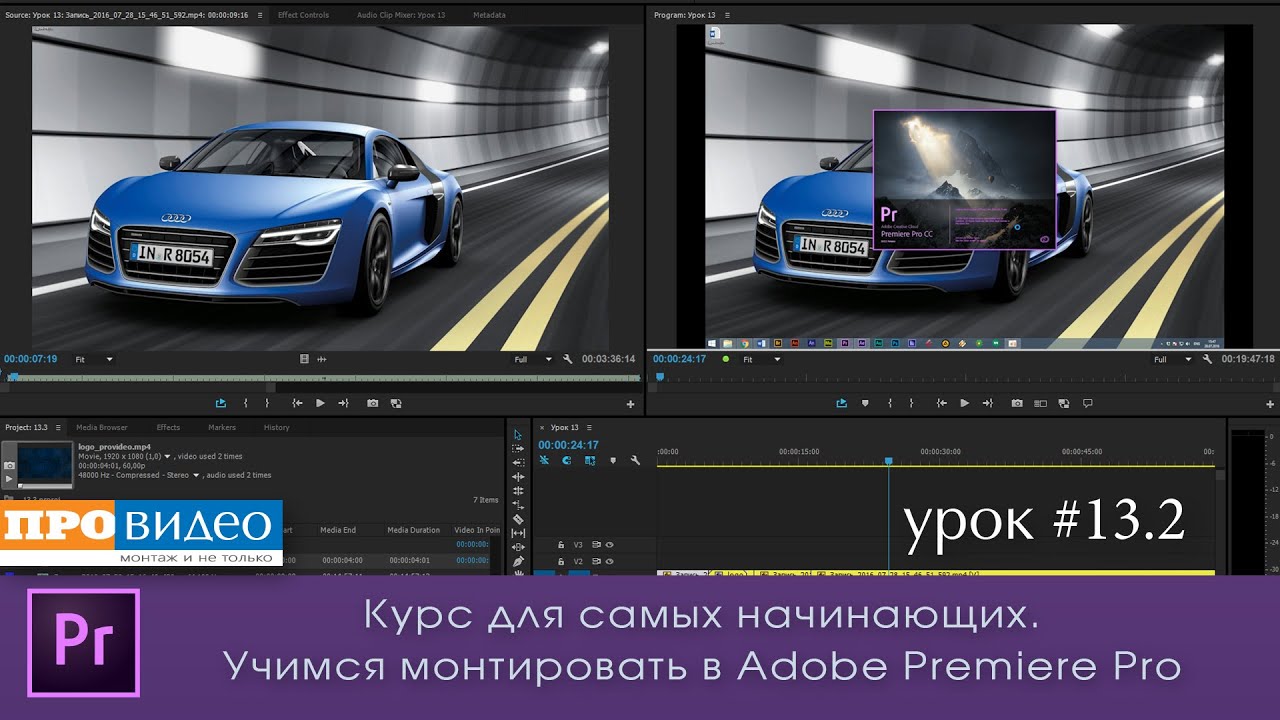This screenshot has height=720, width=1280.
Task: Select the Rate Stretch tool
Action: tap(518, 505)
